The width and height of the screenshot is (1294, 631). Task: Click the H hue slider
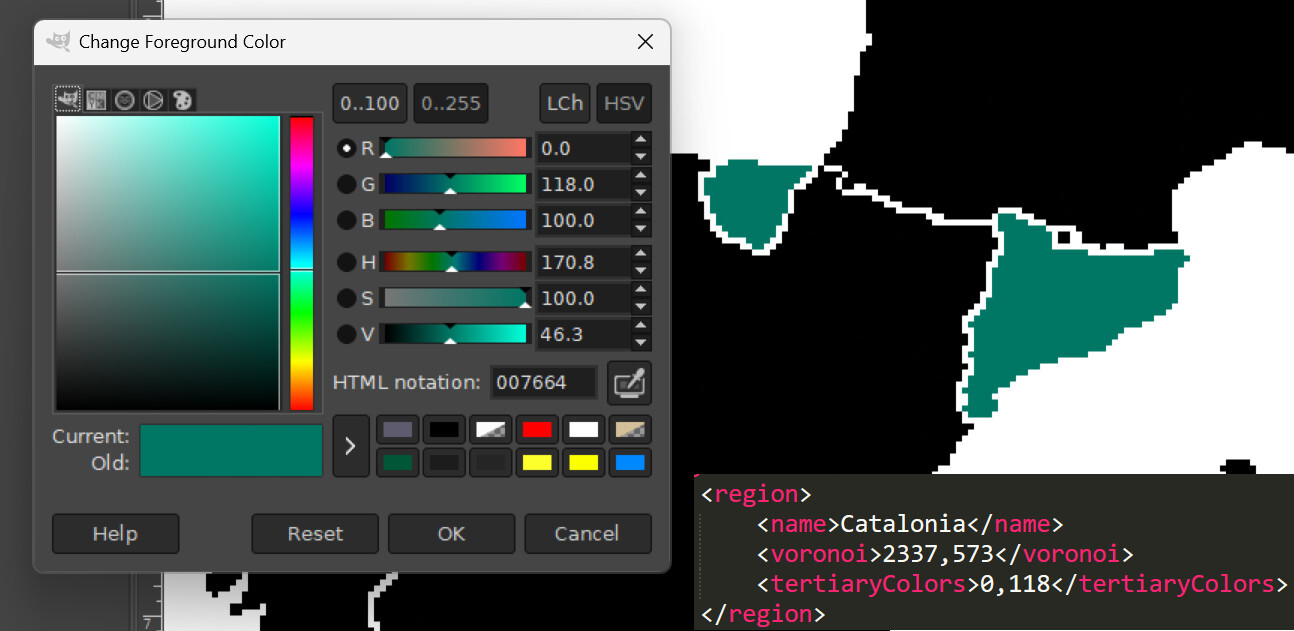point(454,262)
